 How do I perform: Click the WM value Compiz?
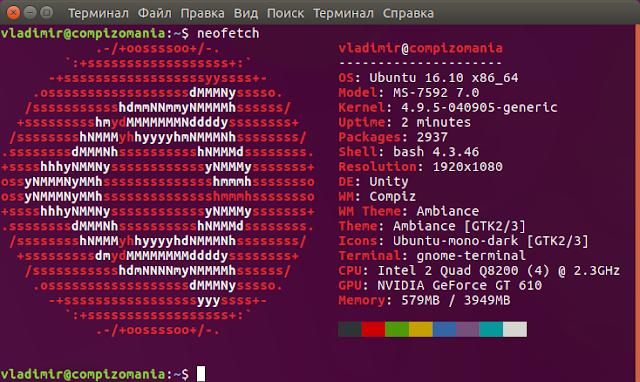point(393,196)
